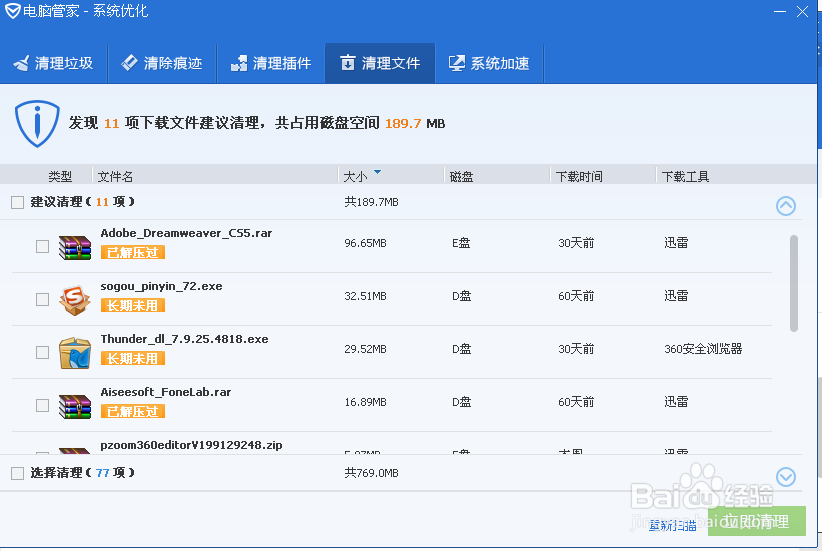The height and width of the screenshot is (551, 822).
Task: Click the 类型 column header
Action: pyautogui.click(x=60, y=177)
